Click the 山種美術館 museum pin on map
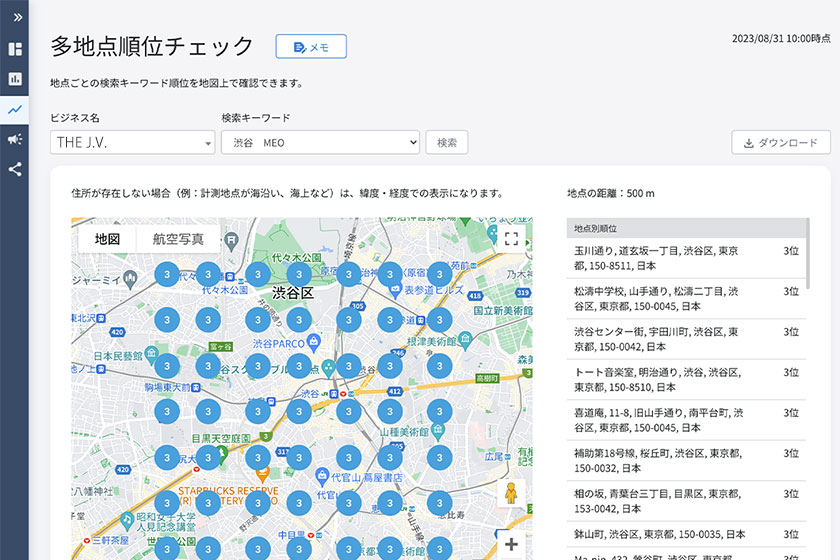 click(x=438, y=431)
